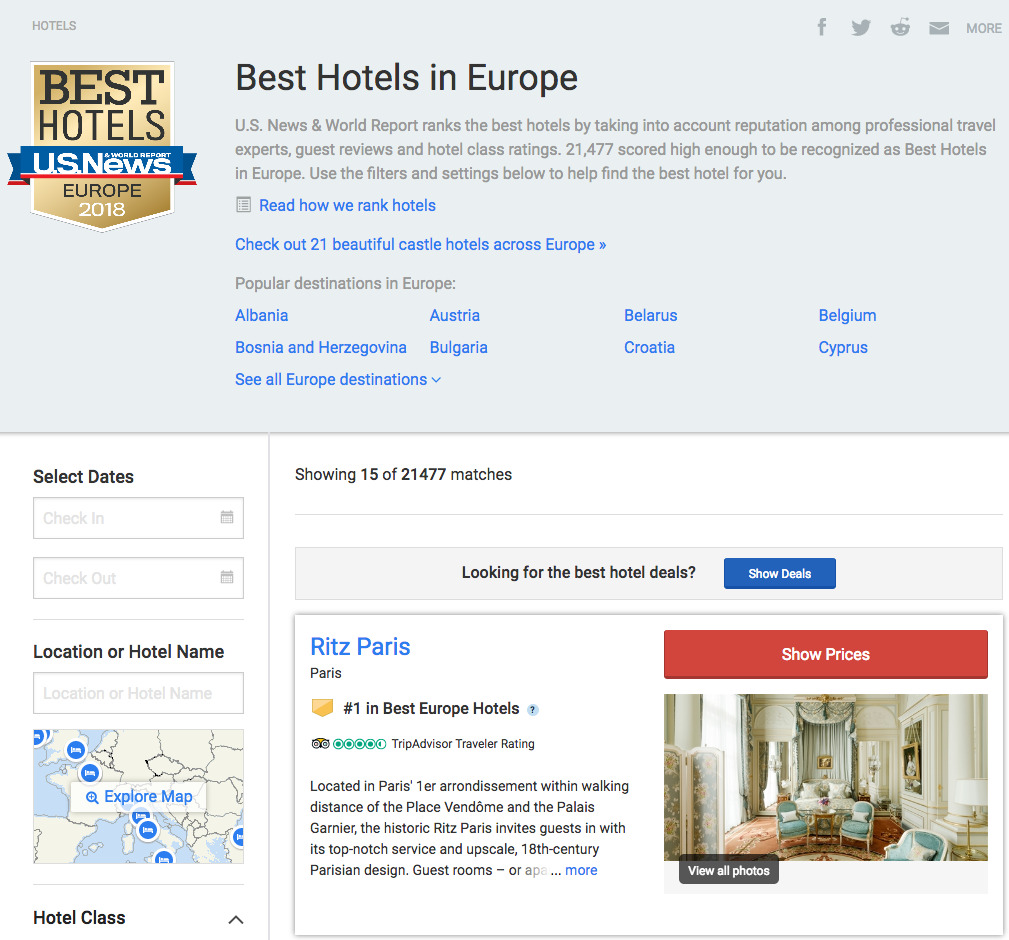Click the Show Deals button

pos(779,573)
